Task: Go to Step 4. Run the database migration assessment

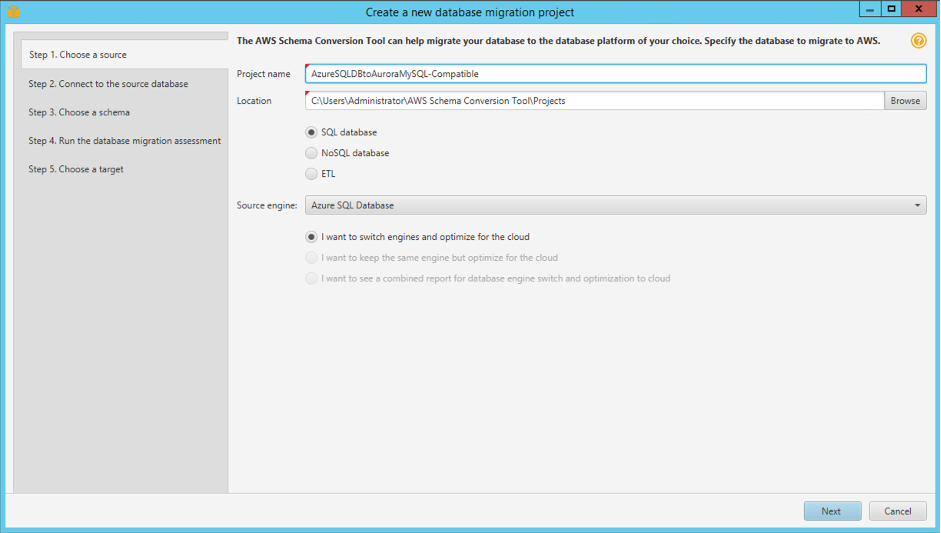Action: point(124,140)
